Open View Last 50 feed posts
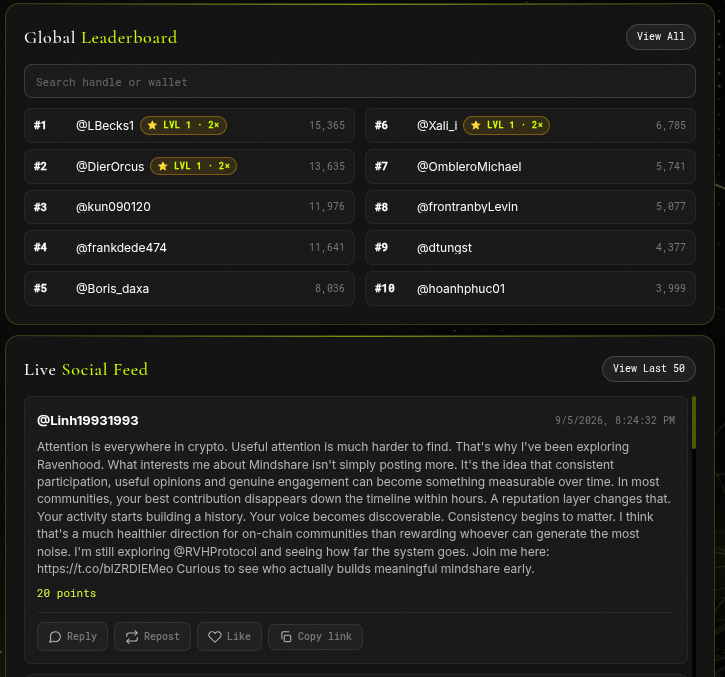This screenshot has width=725, height=677. click(648, 369)
